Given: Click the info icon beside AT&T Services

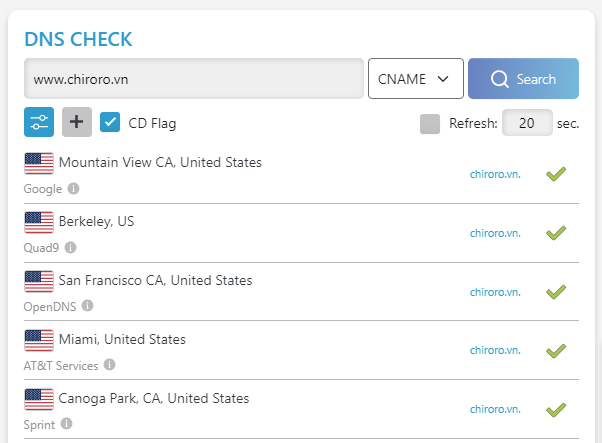Looking at the screenshot, I should point(109,365).
